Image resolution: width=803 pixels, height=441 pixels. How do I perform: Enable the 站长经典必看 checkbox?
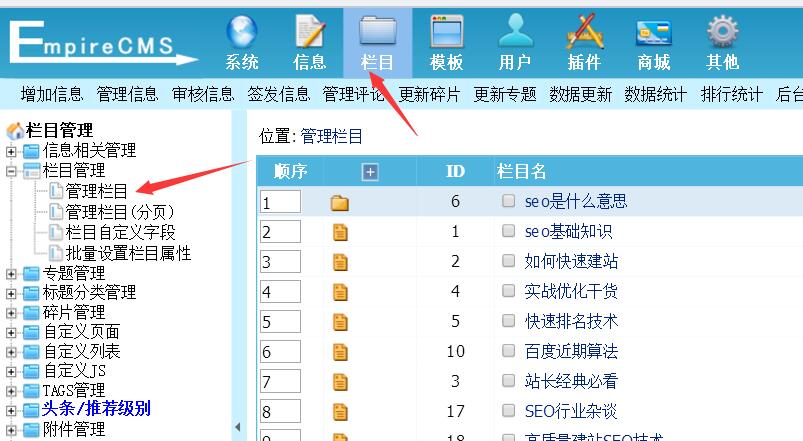coord(508,381)
